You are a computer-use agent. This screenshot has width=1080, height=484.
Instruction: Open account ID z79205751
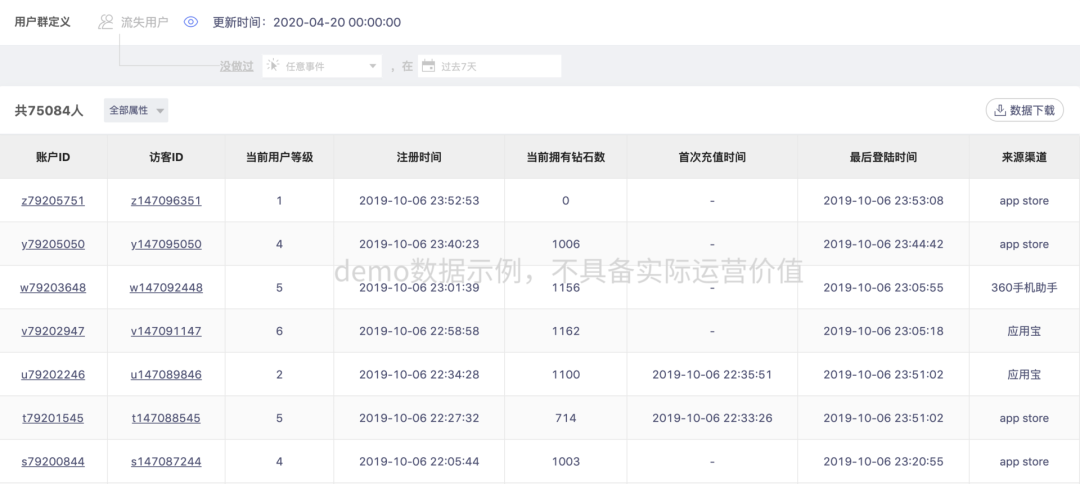tap(53, 201)
